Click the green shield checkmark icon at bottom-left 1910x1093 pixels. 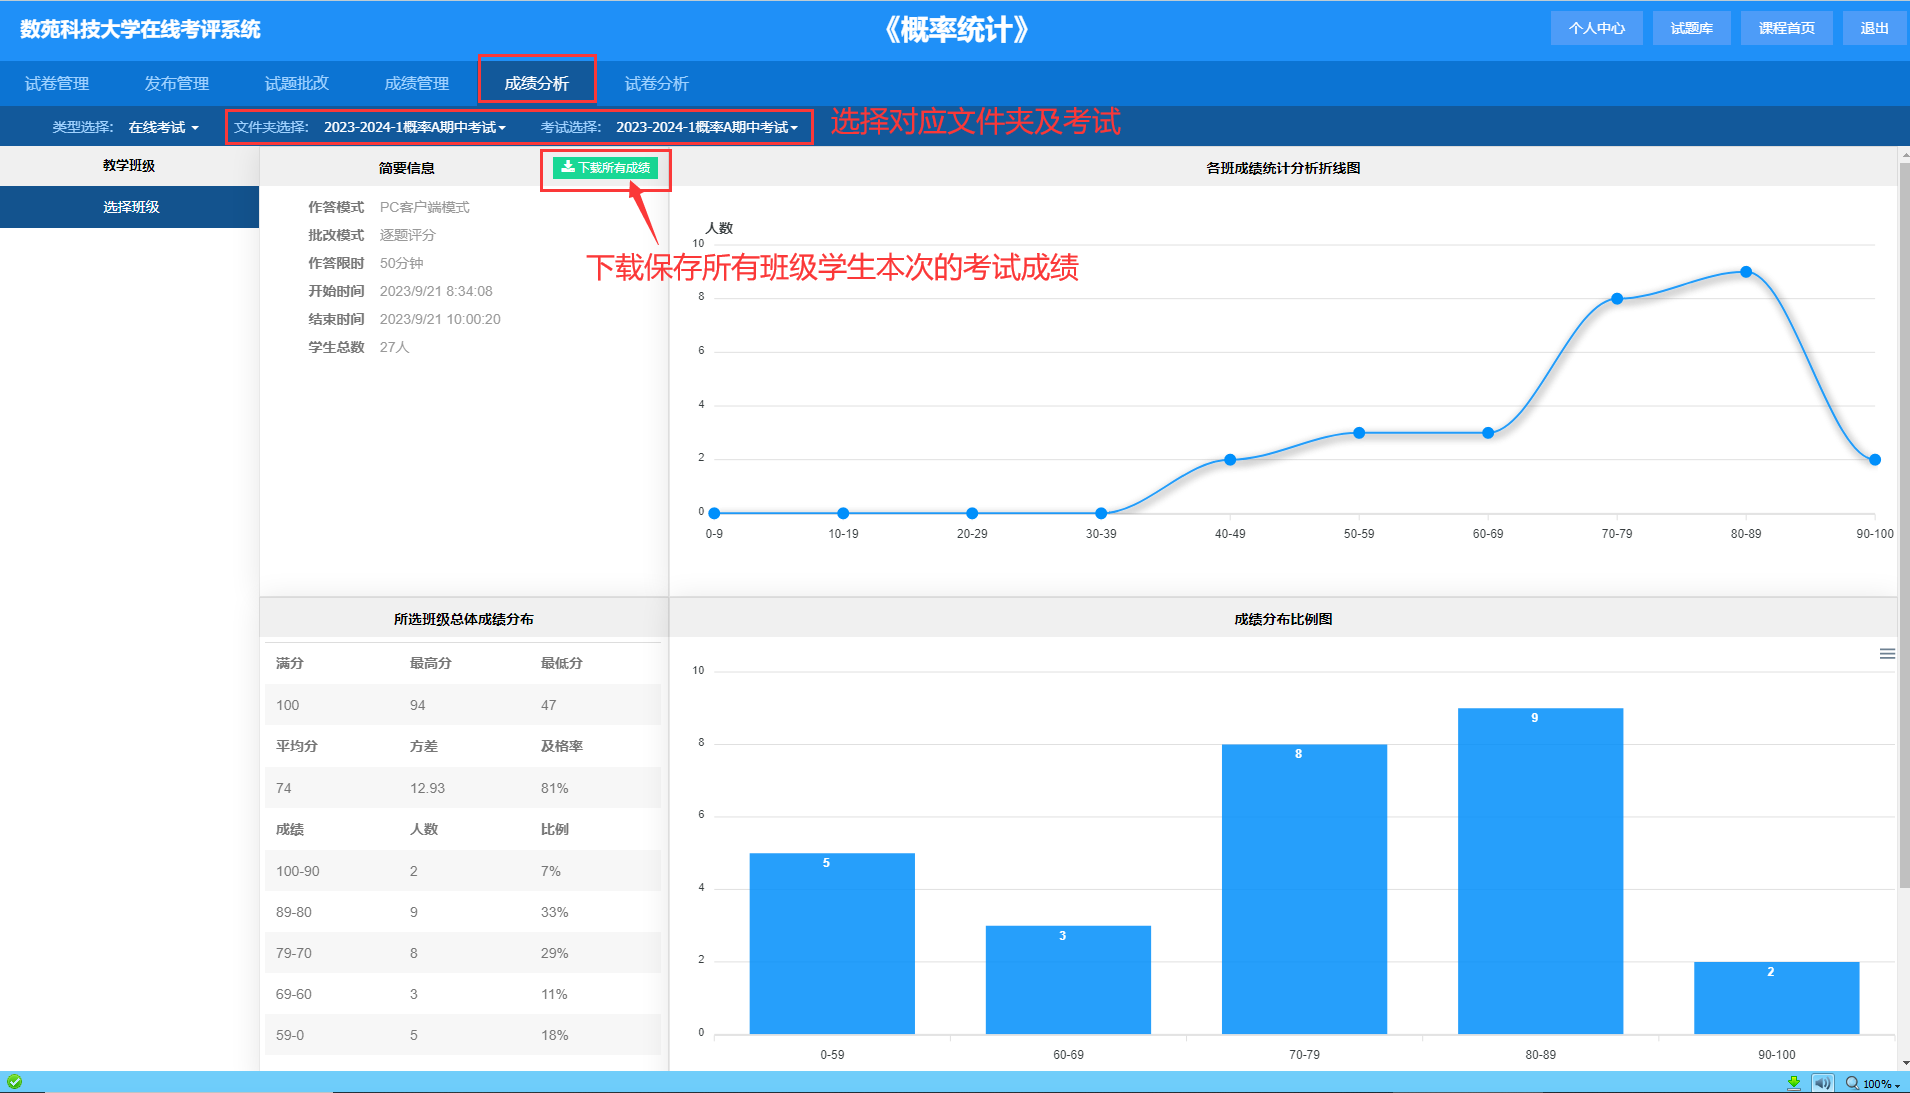[x=14, y=1082]
